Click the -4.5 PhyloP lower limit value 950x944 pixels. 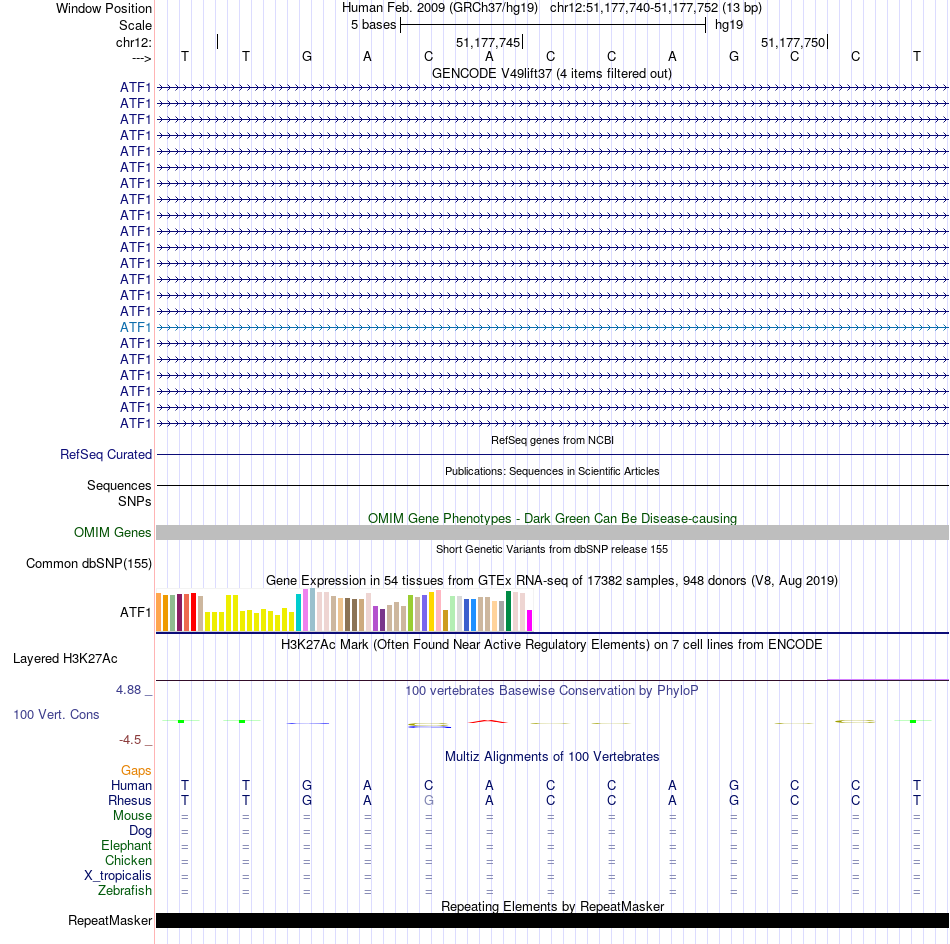(x=130, y=739)
